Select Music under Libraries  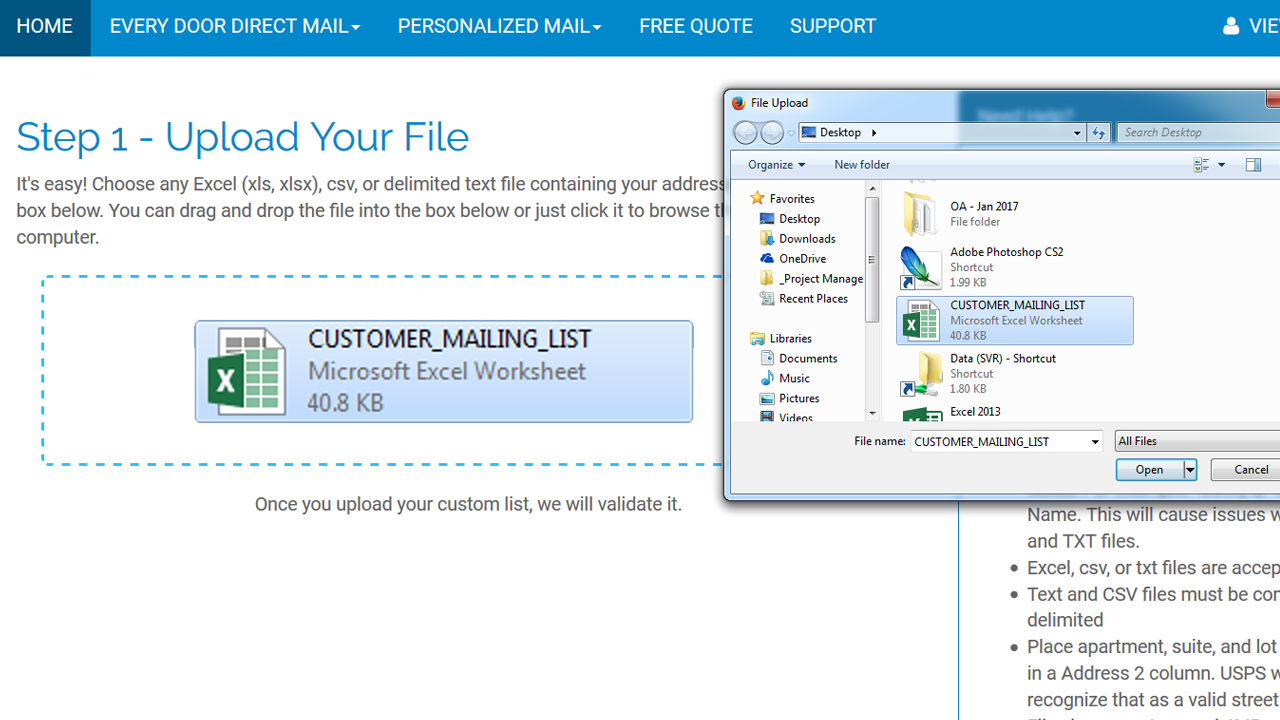[794, 378]
